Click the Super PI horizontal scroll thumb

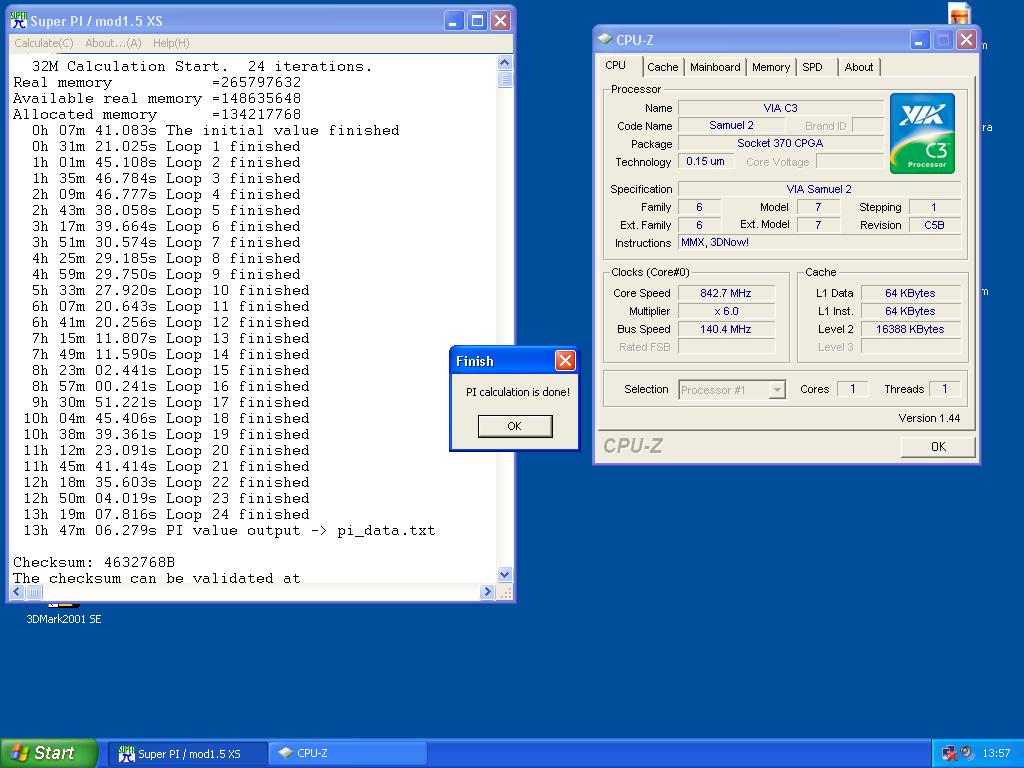34,592
